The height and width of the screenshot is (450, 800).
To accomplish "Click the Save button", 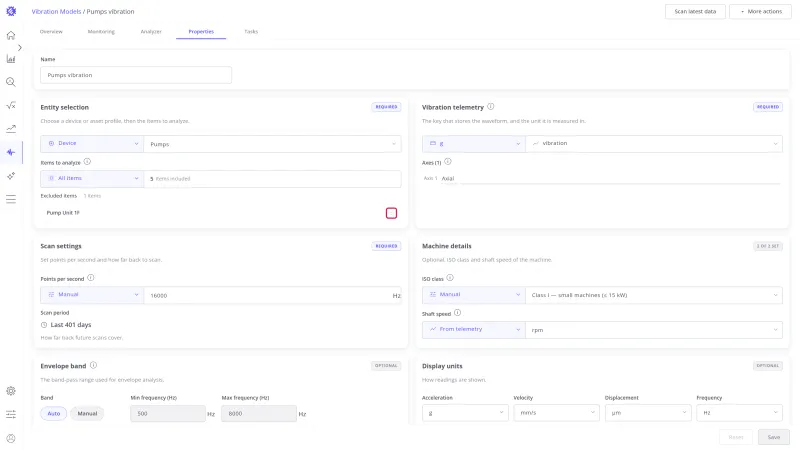I will (774, 437).
